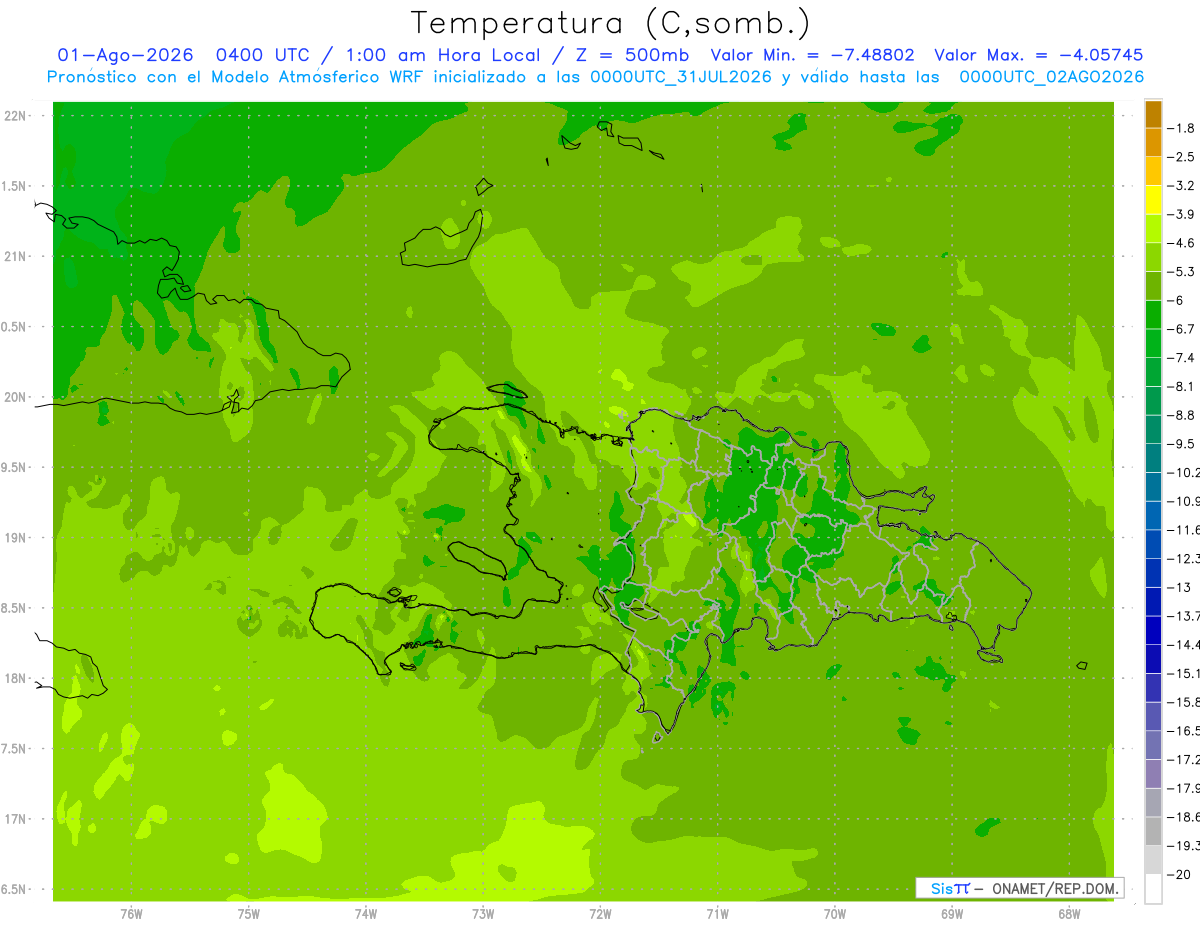Click the "-3.9" colorbar label
This screenshot has height=927, width=1200.
coord(1182,214)
